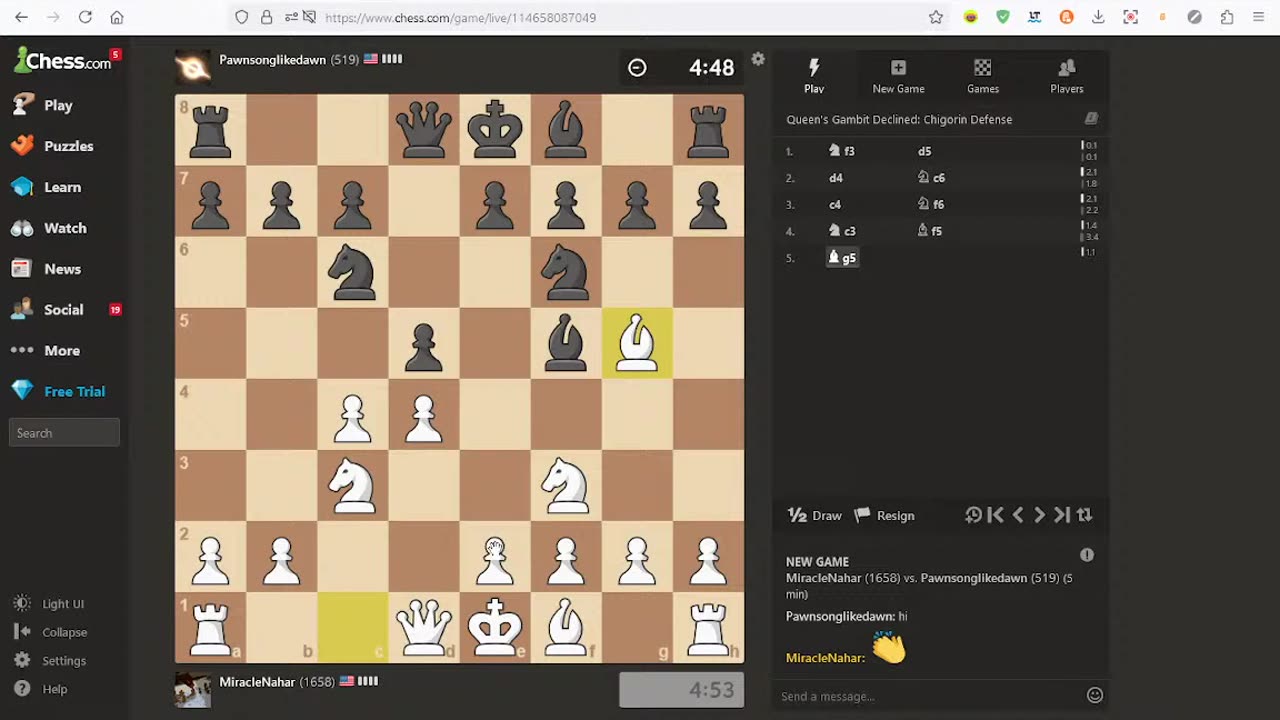Open the browser downloads panel
This screenshot has height=720, width=1280.
pos(1098,17)
